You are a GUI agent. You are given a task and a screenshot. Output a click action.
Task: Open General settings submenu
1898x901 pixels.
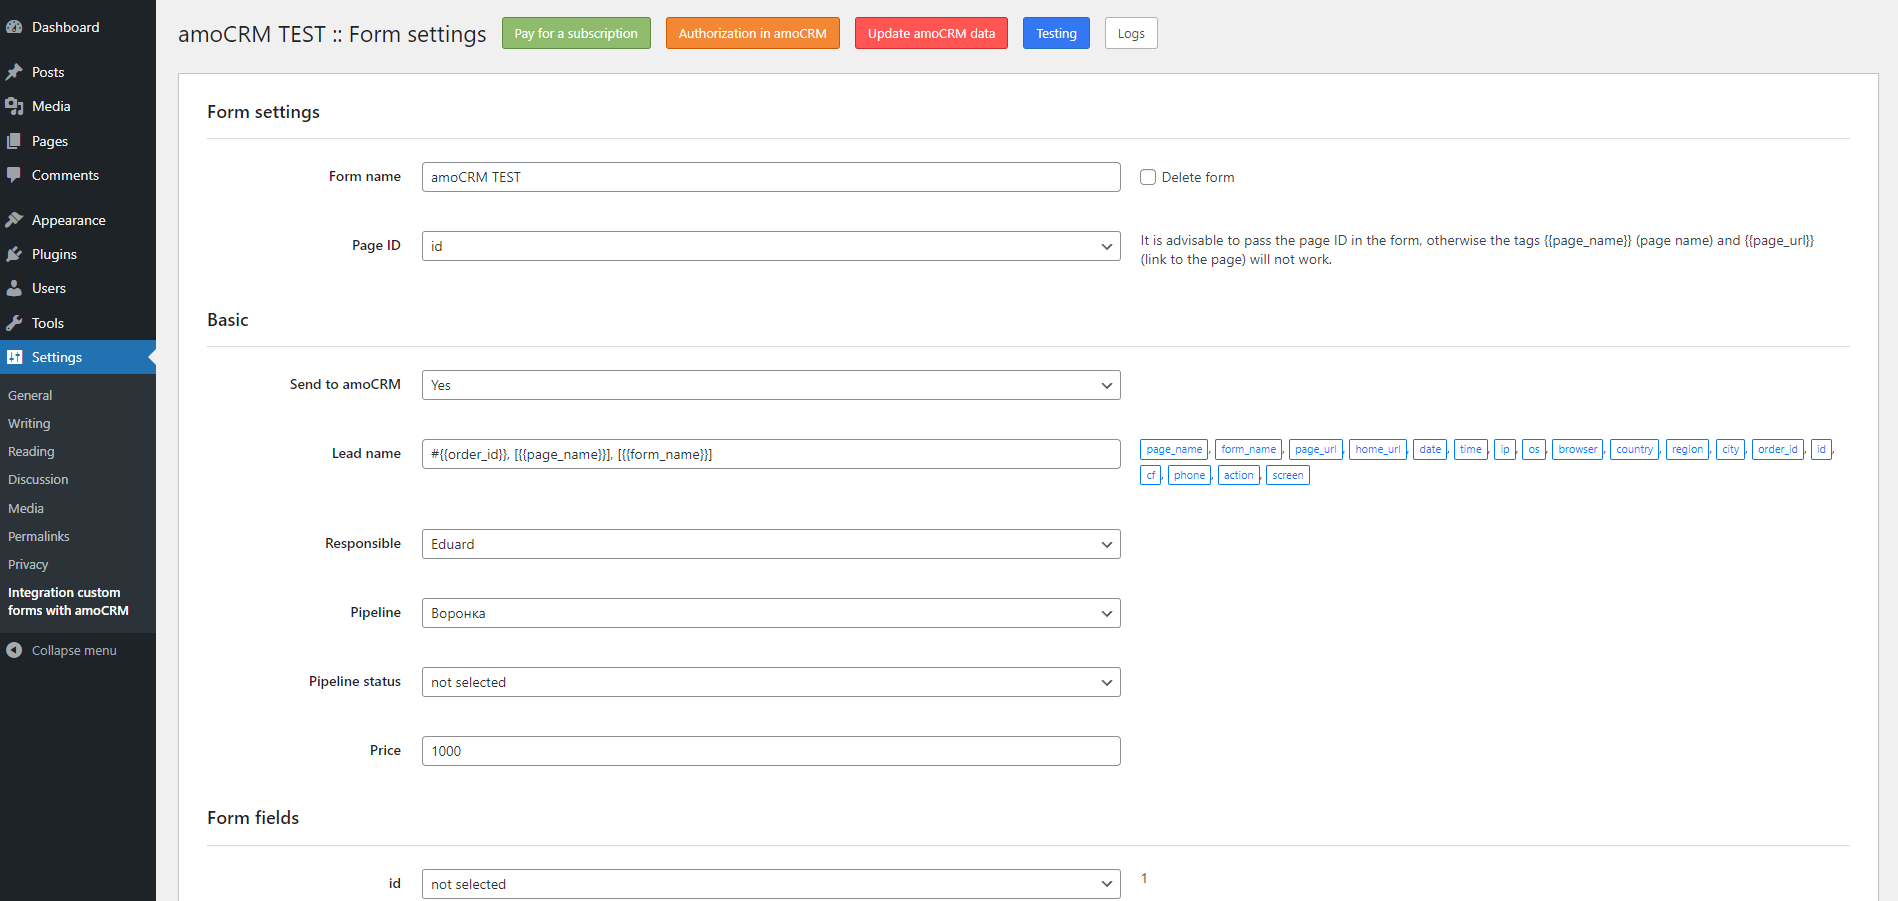pyautogui.click(x=30, y=395)
